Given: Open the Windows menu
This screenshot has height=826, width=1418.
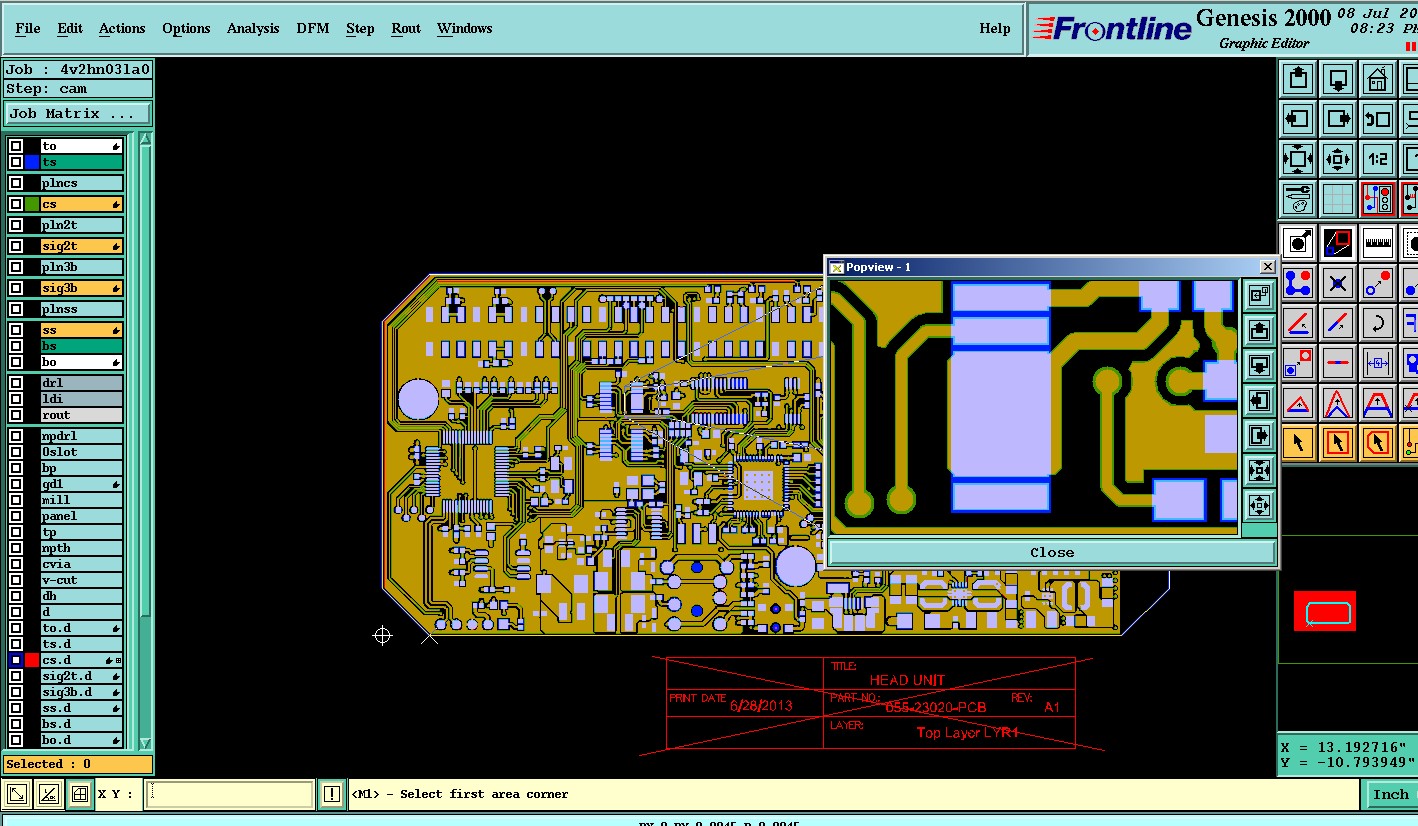Looking at the screenshot, I should click(465, 28).
